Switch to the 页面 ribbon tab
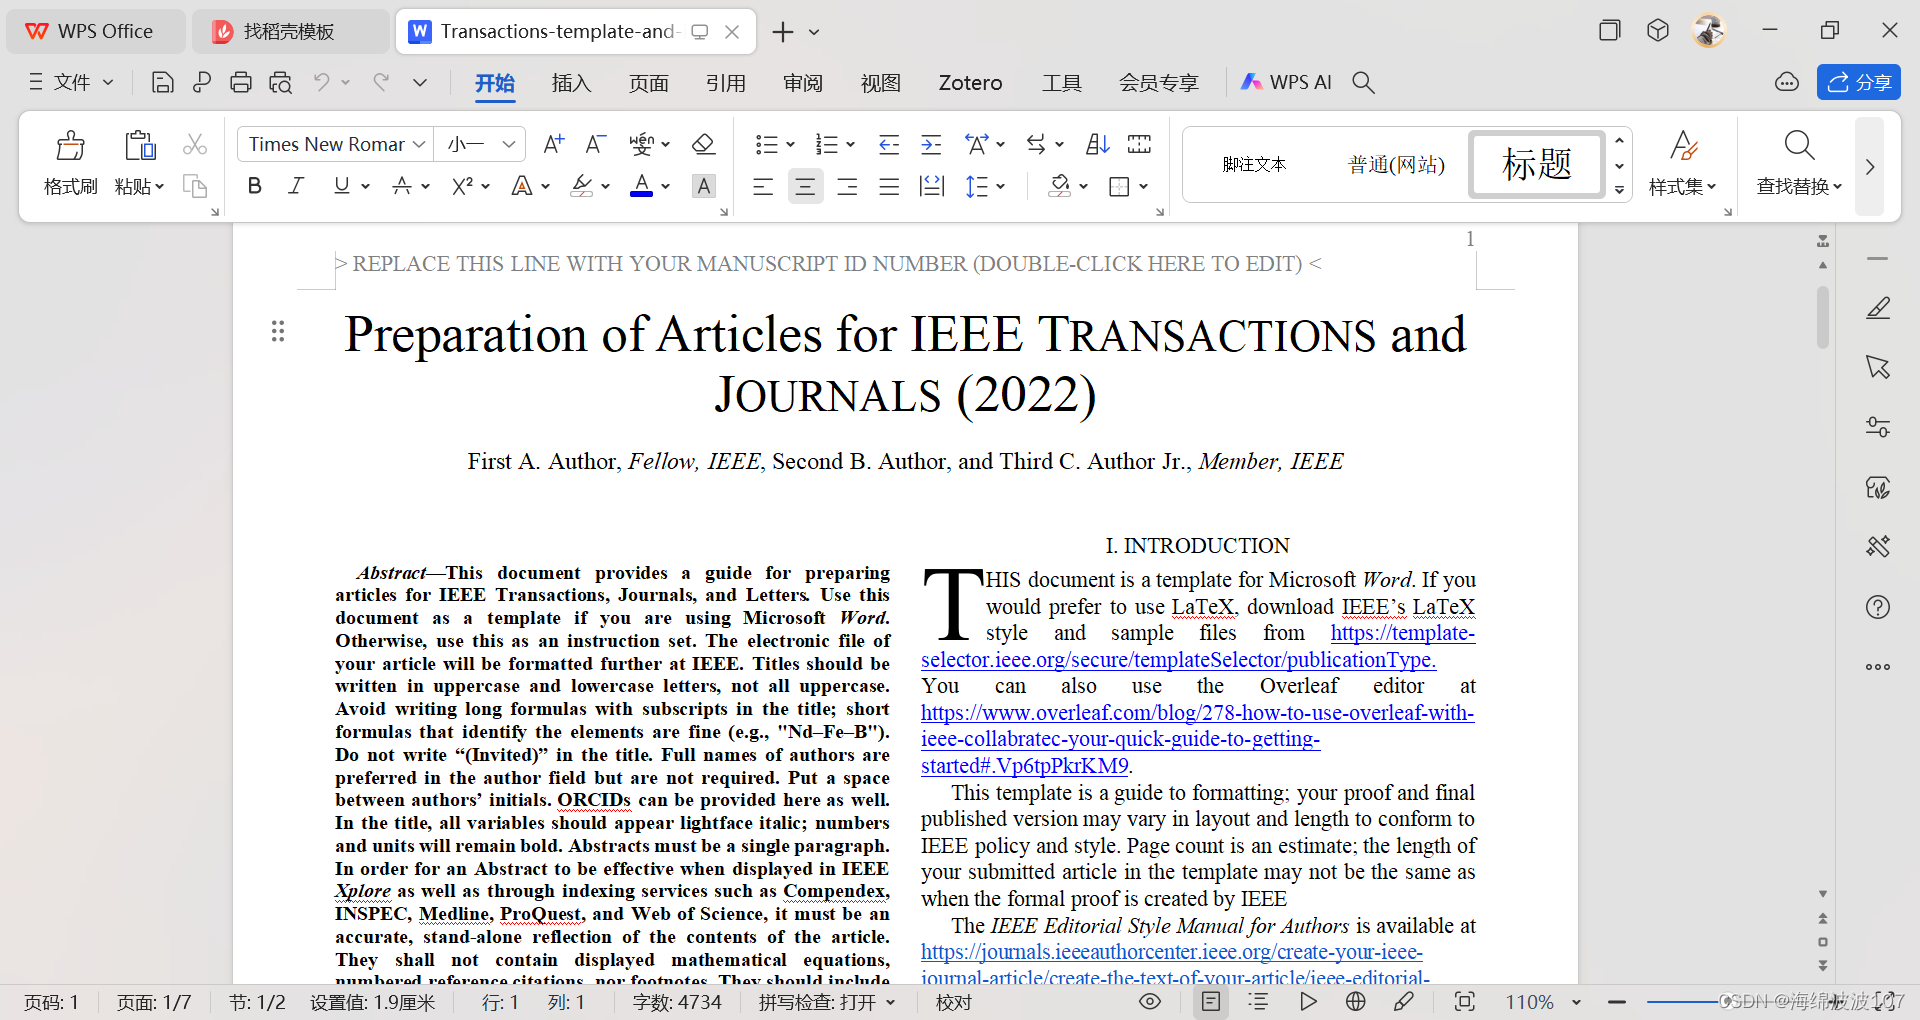The width and height of the screenshot is (1920, 1020). pos(648,83)
